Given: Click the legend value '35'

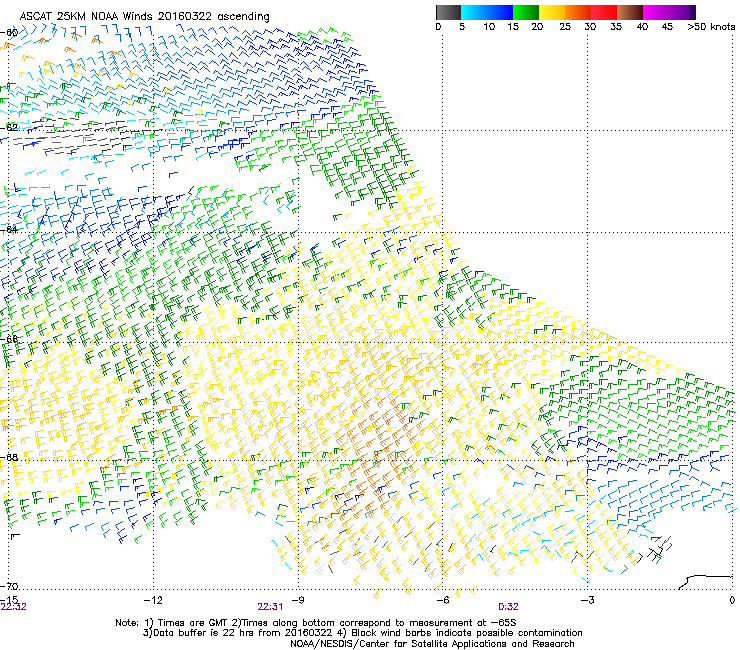Looking at the screenshot, I should [x=616, y=26].
